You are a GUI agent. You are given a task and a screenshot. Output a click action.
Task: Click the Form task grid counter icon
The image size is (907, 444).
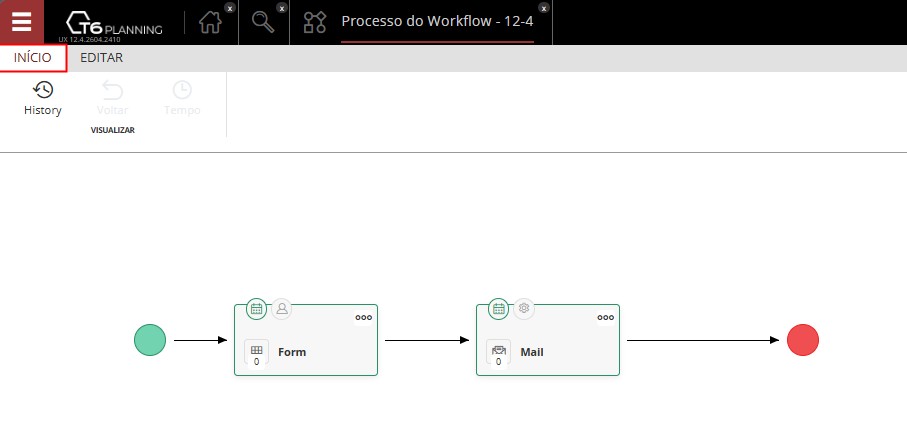pyautogui.click(x=256, y=354)
